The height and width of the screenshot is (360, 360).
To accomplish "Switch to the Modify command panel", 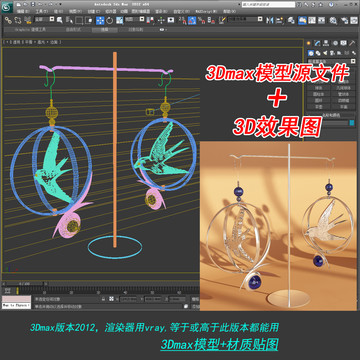I will coord(317,43).
